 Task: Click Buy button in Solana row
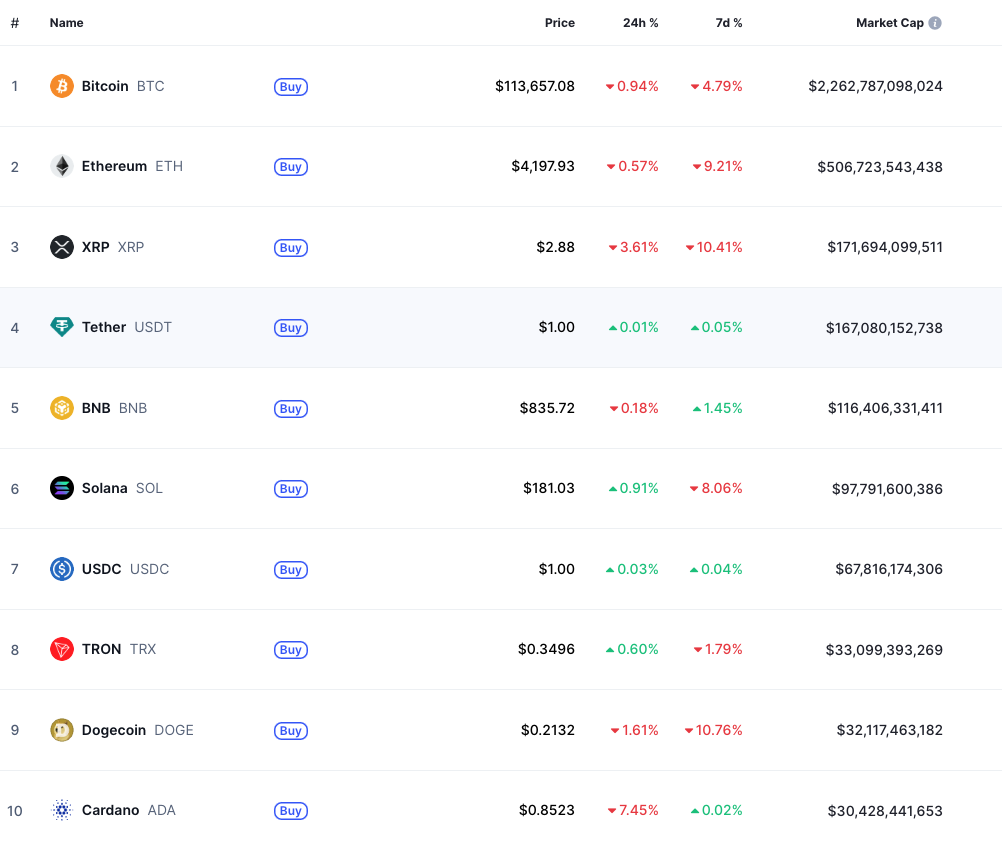pyautogui.click(x=291, y=489)
